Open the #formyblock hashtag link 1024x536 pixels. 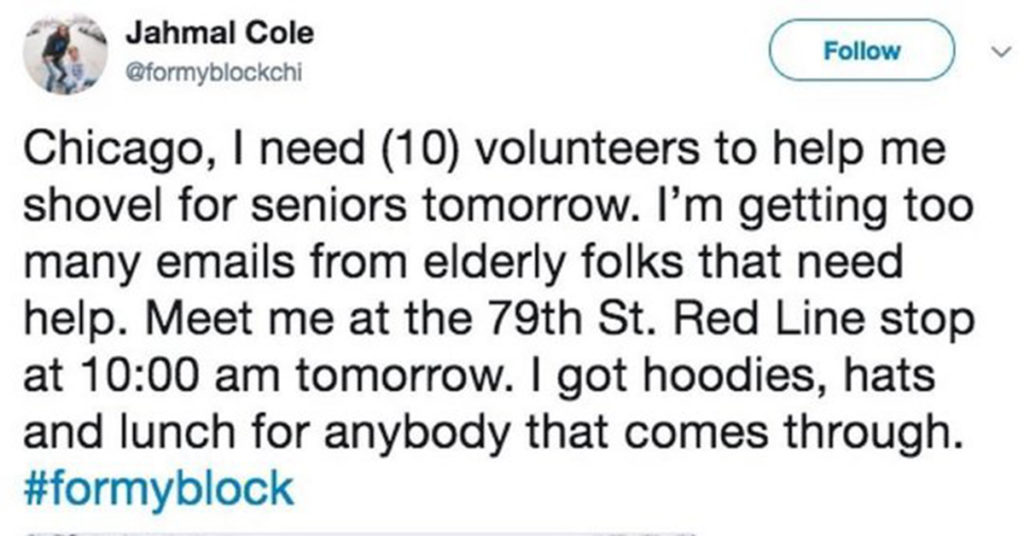coord(159,489)
